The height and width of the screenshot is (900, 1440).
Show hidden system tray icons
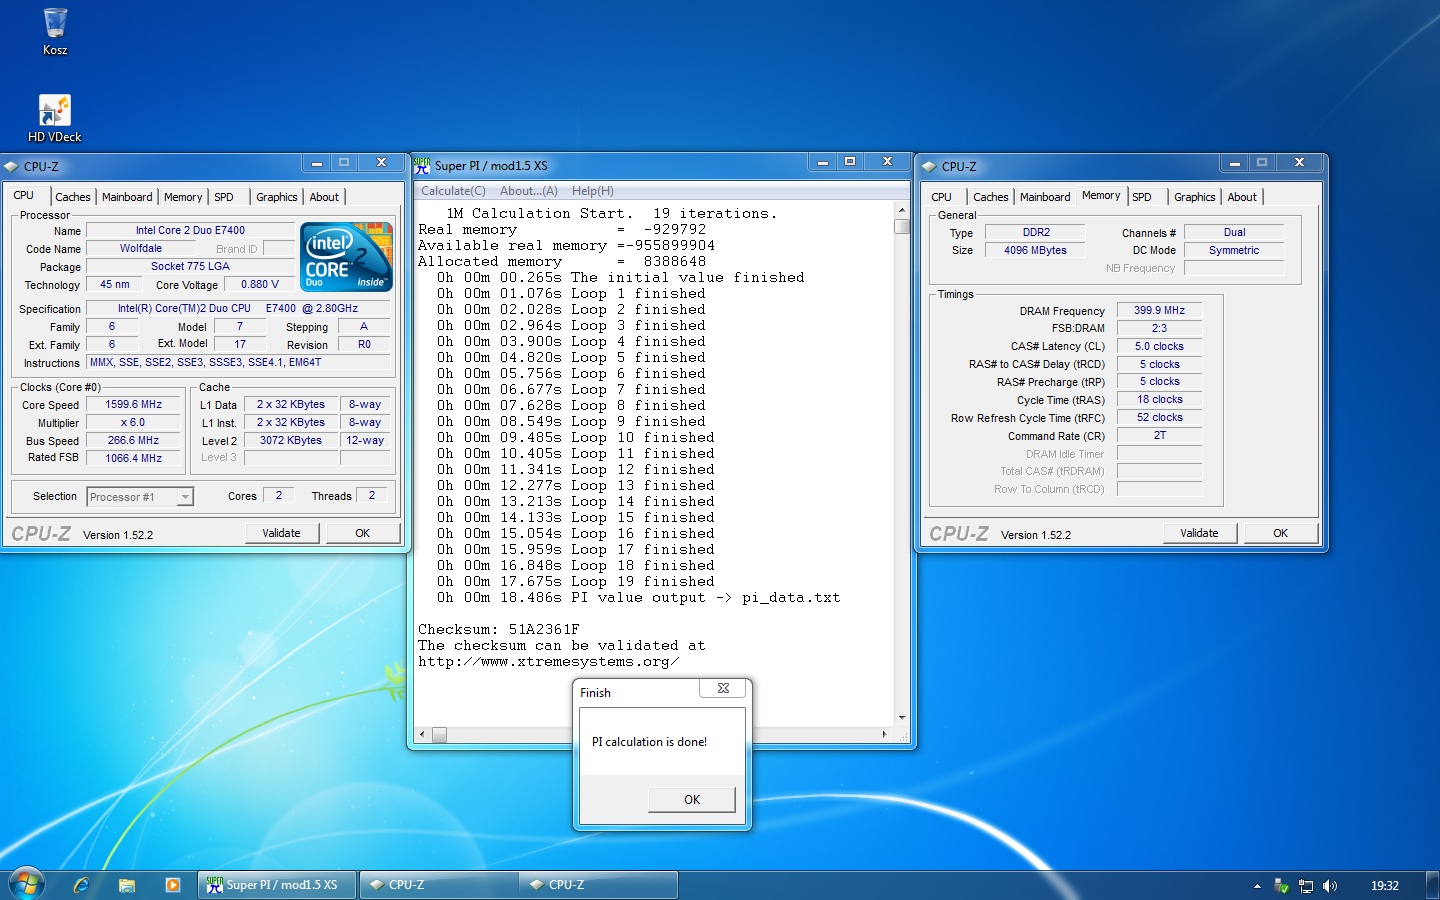[1257, 886]
